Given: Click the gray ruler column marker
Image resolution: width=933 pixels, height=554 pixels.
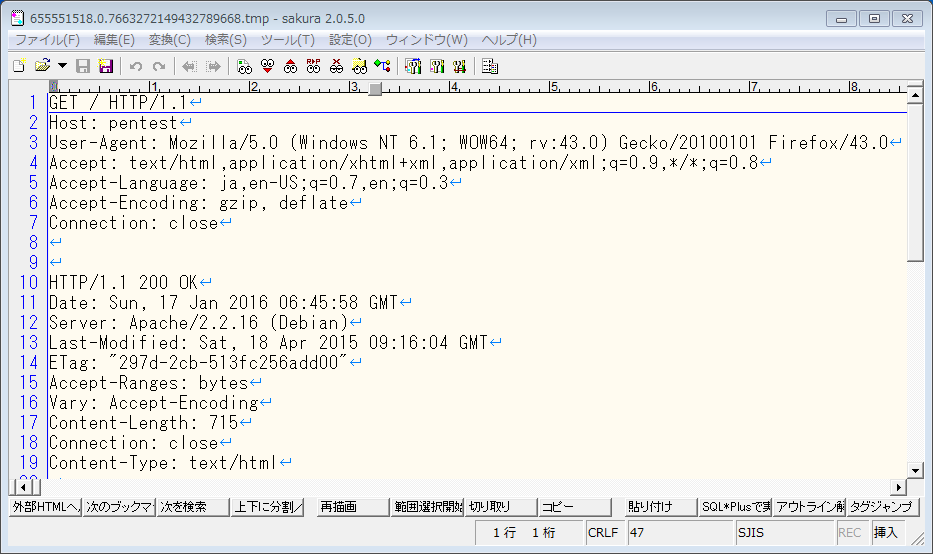Looking at the screenshot, I should (x=375, y=88).
